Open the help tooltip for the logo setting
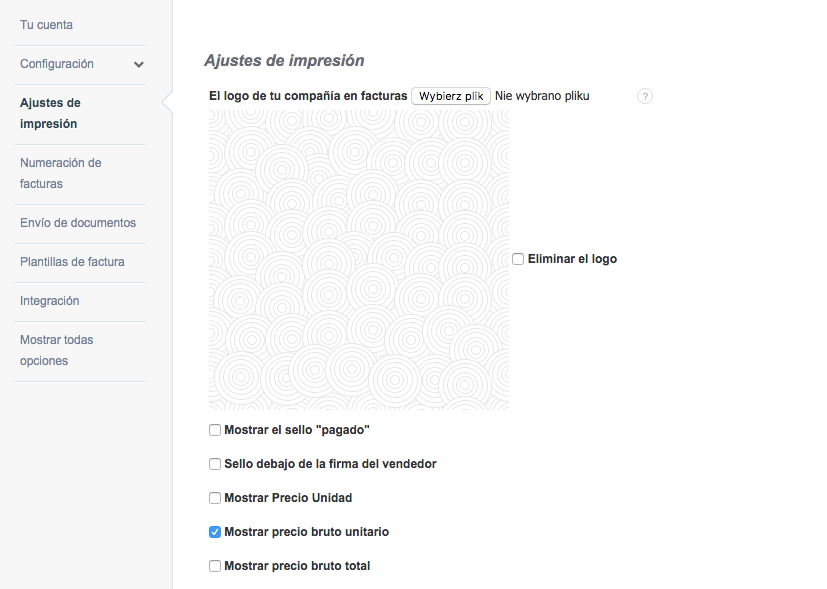This screenshot has height=589, width=827. pos(645,96)
